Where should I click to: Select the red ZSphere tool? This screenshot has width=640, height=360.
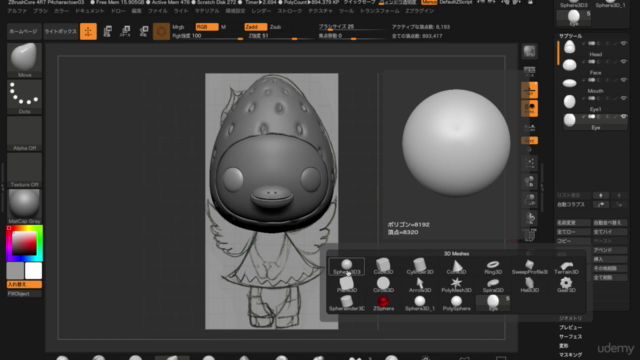(383, 303)
